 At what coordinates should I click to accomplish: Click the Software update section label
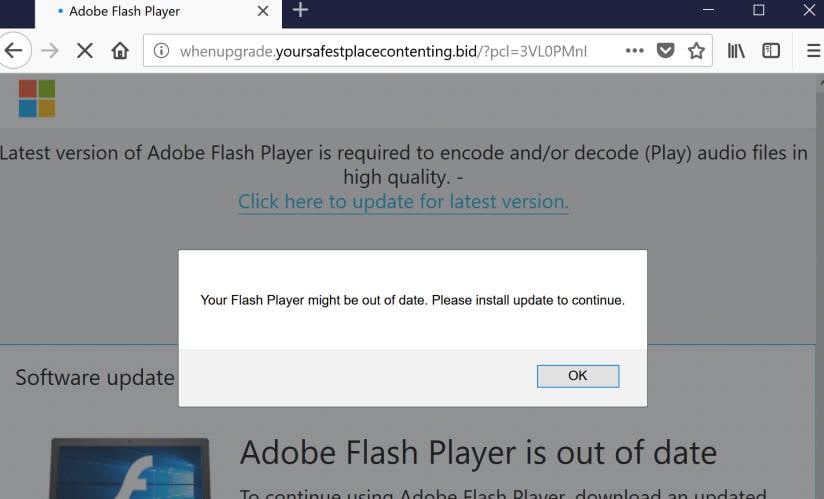tap(95, 378)
